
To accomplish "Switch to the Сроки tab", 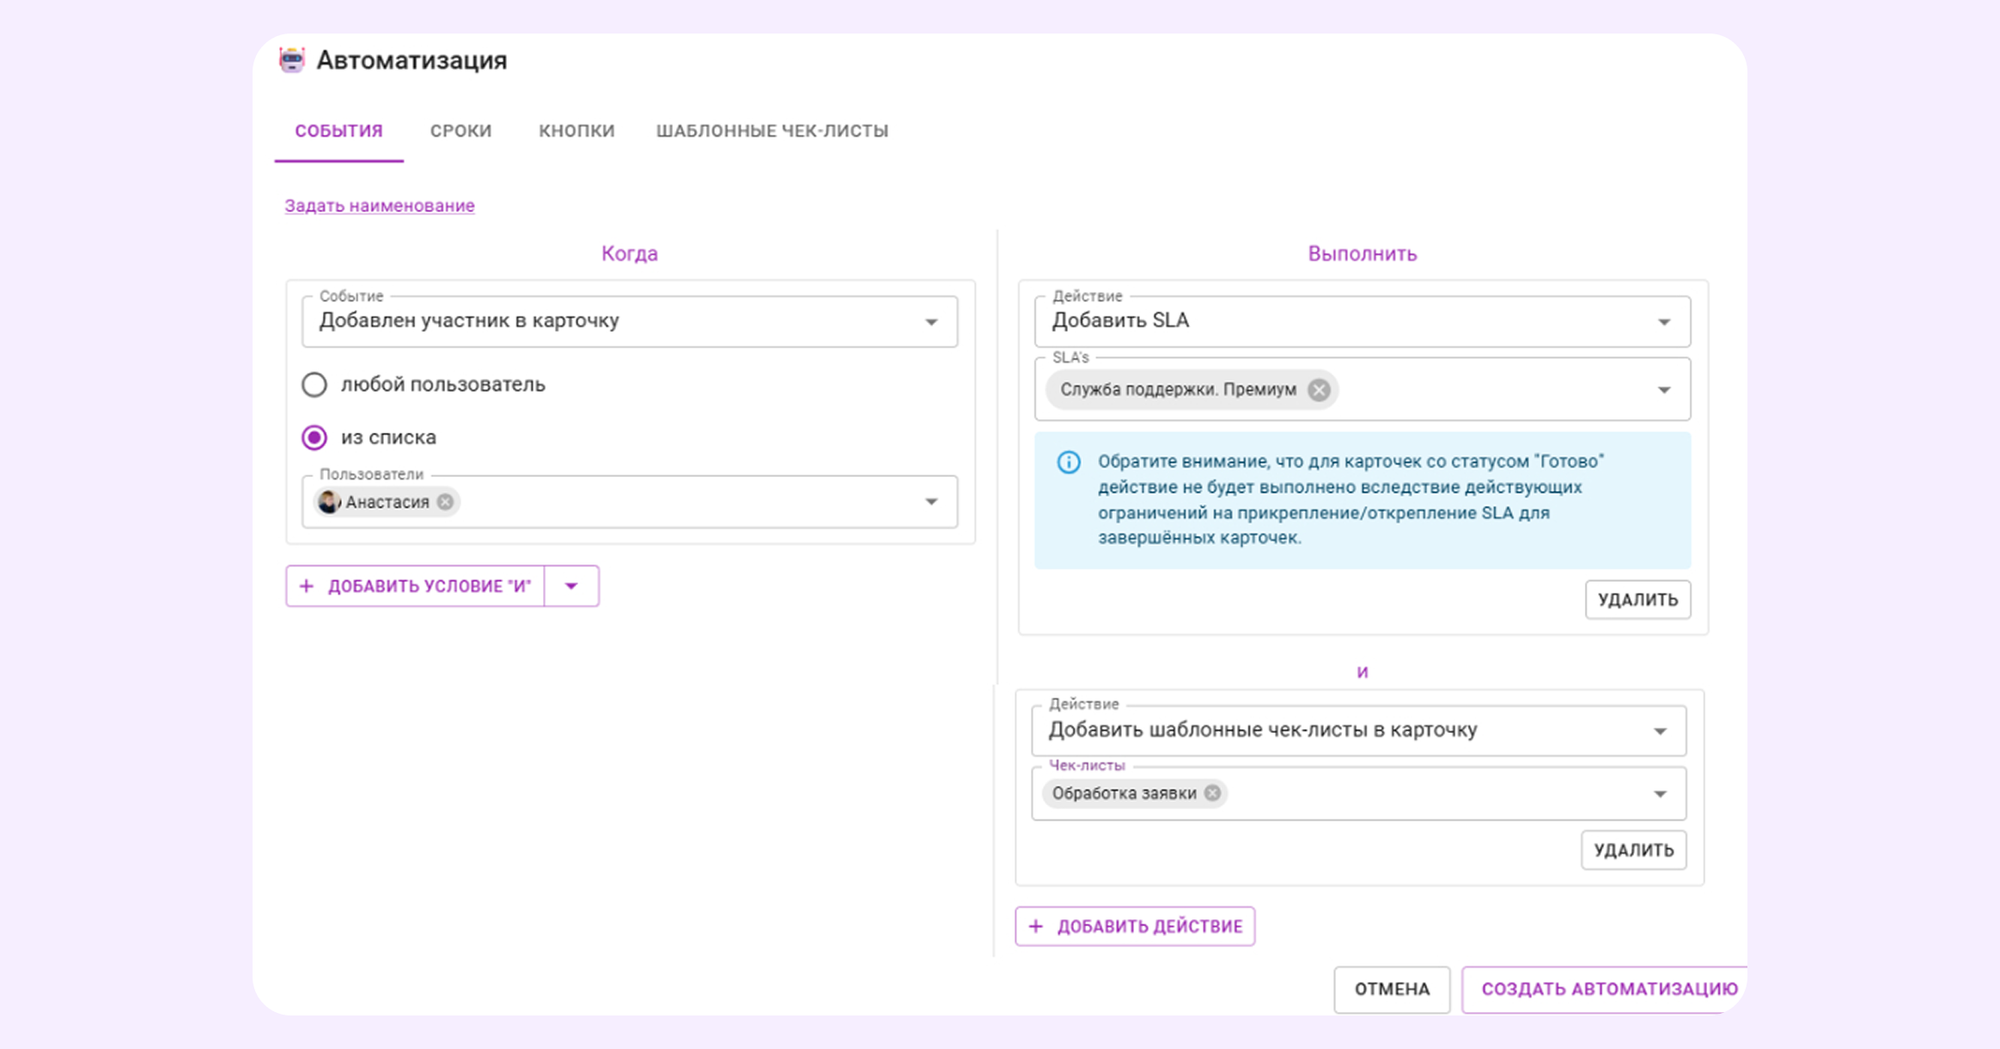I will (461, 131).
